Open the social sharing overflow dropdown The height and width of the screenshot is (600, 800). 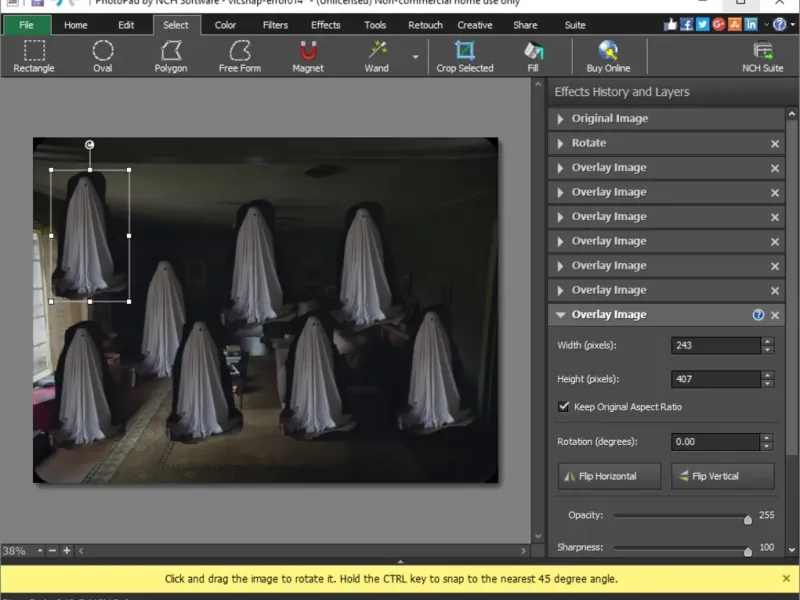(766, 24)
